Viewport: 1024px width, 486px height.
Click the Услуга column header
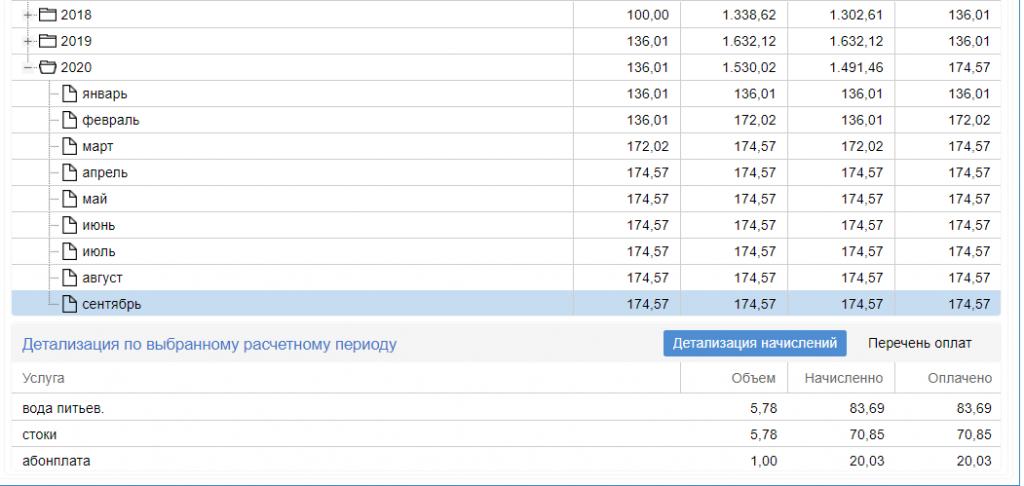(43, 378)
